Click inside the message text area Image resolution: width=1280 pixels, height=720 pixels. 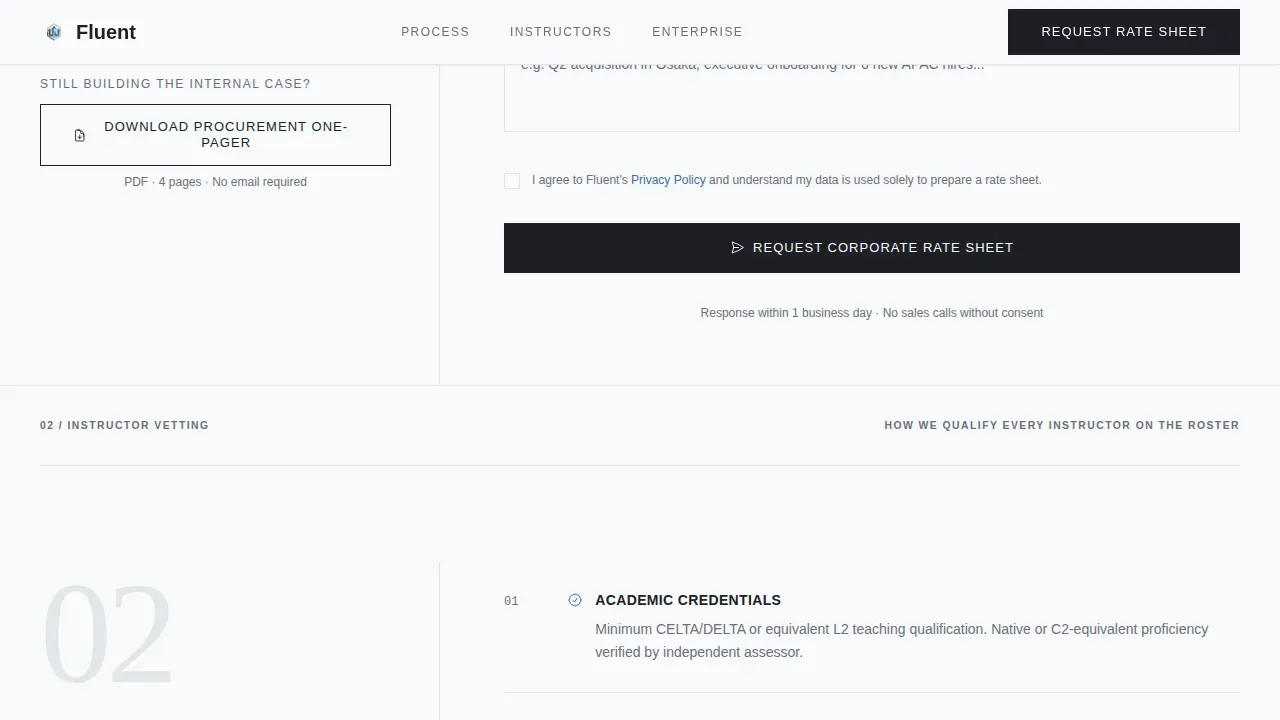click(x=872, y=98)
